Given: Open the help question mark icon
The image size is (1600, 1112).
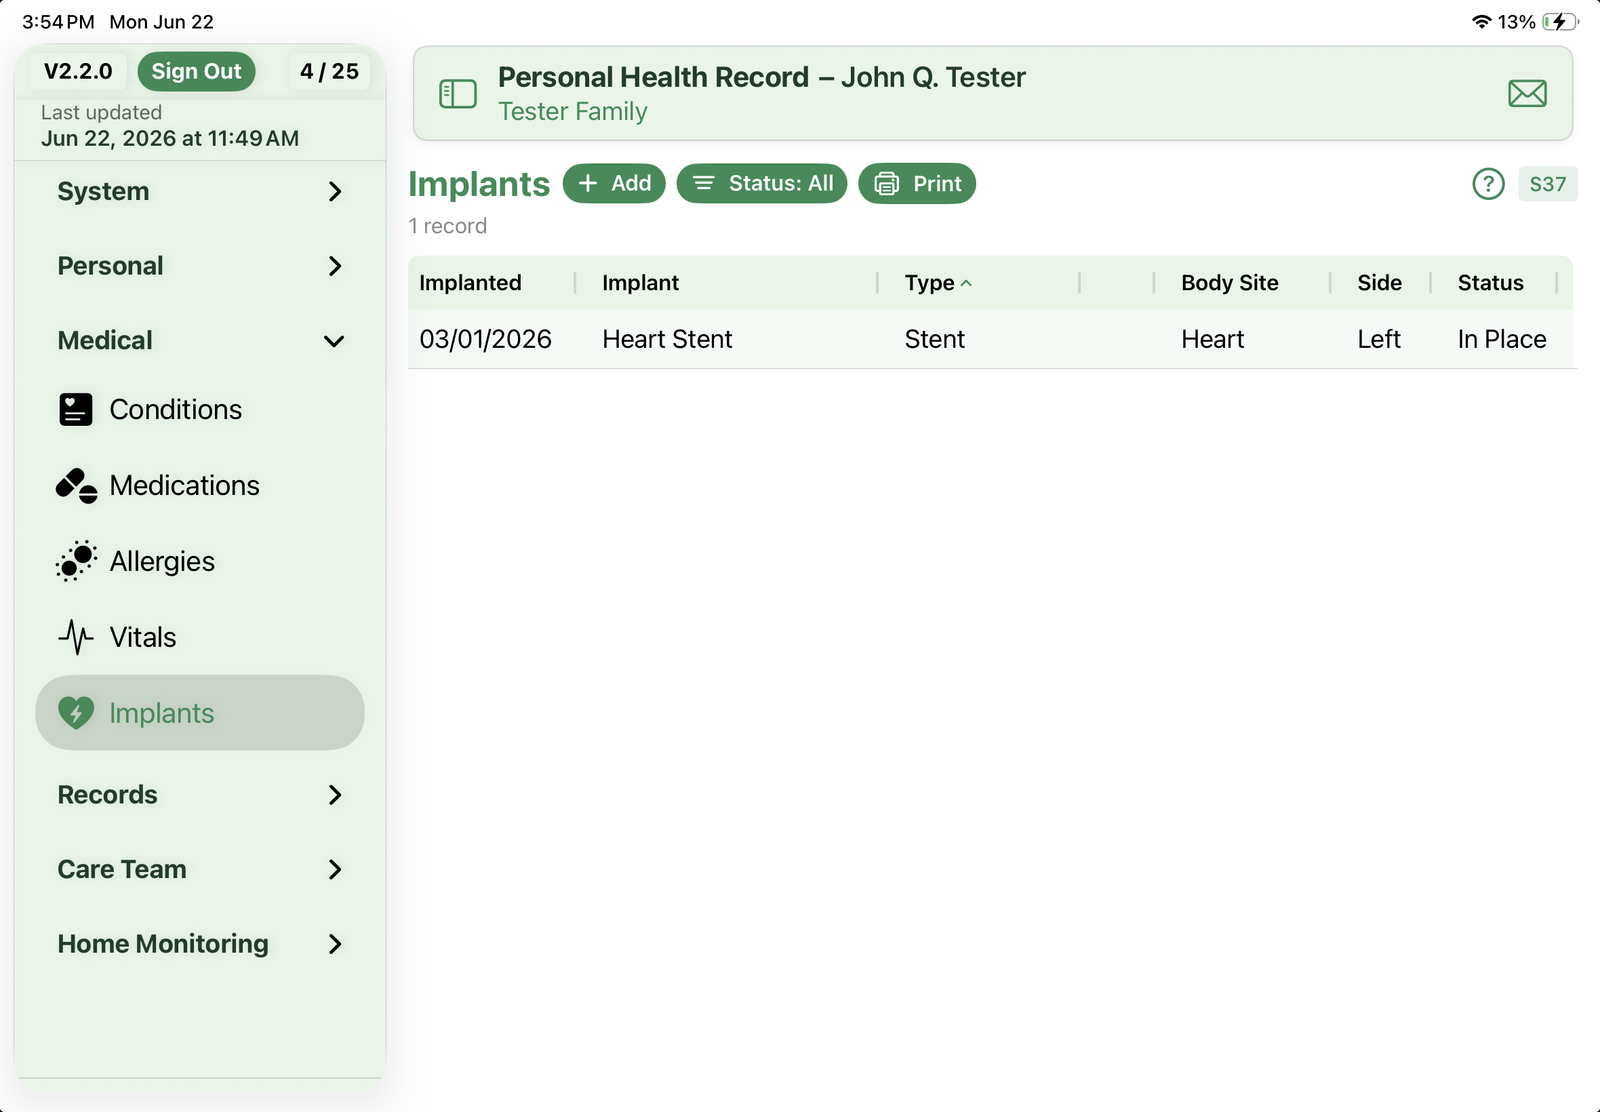Looking at the screenshot, I should 1488,184.
